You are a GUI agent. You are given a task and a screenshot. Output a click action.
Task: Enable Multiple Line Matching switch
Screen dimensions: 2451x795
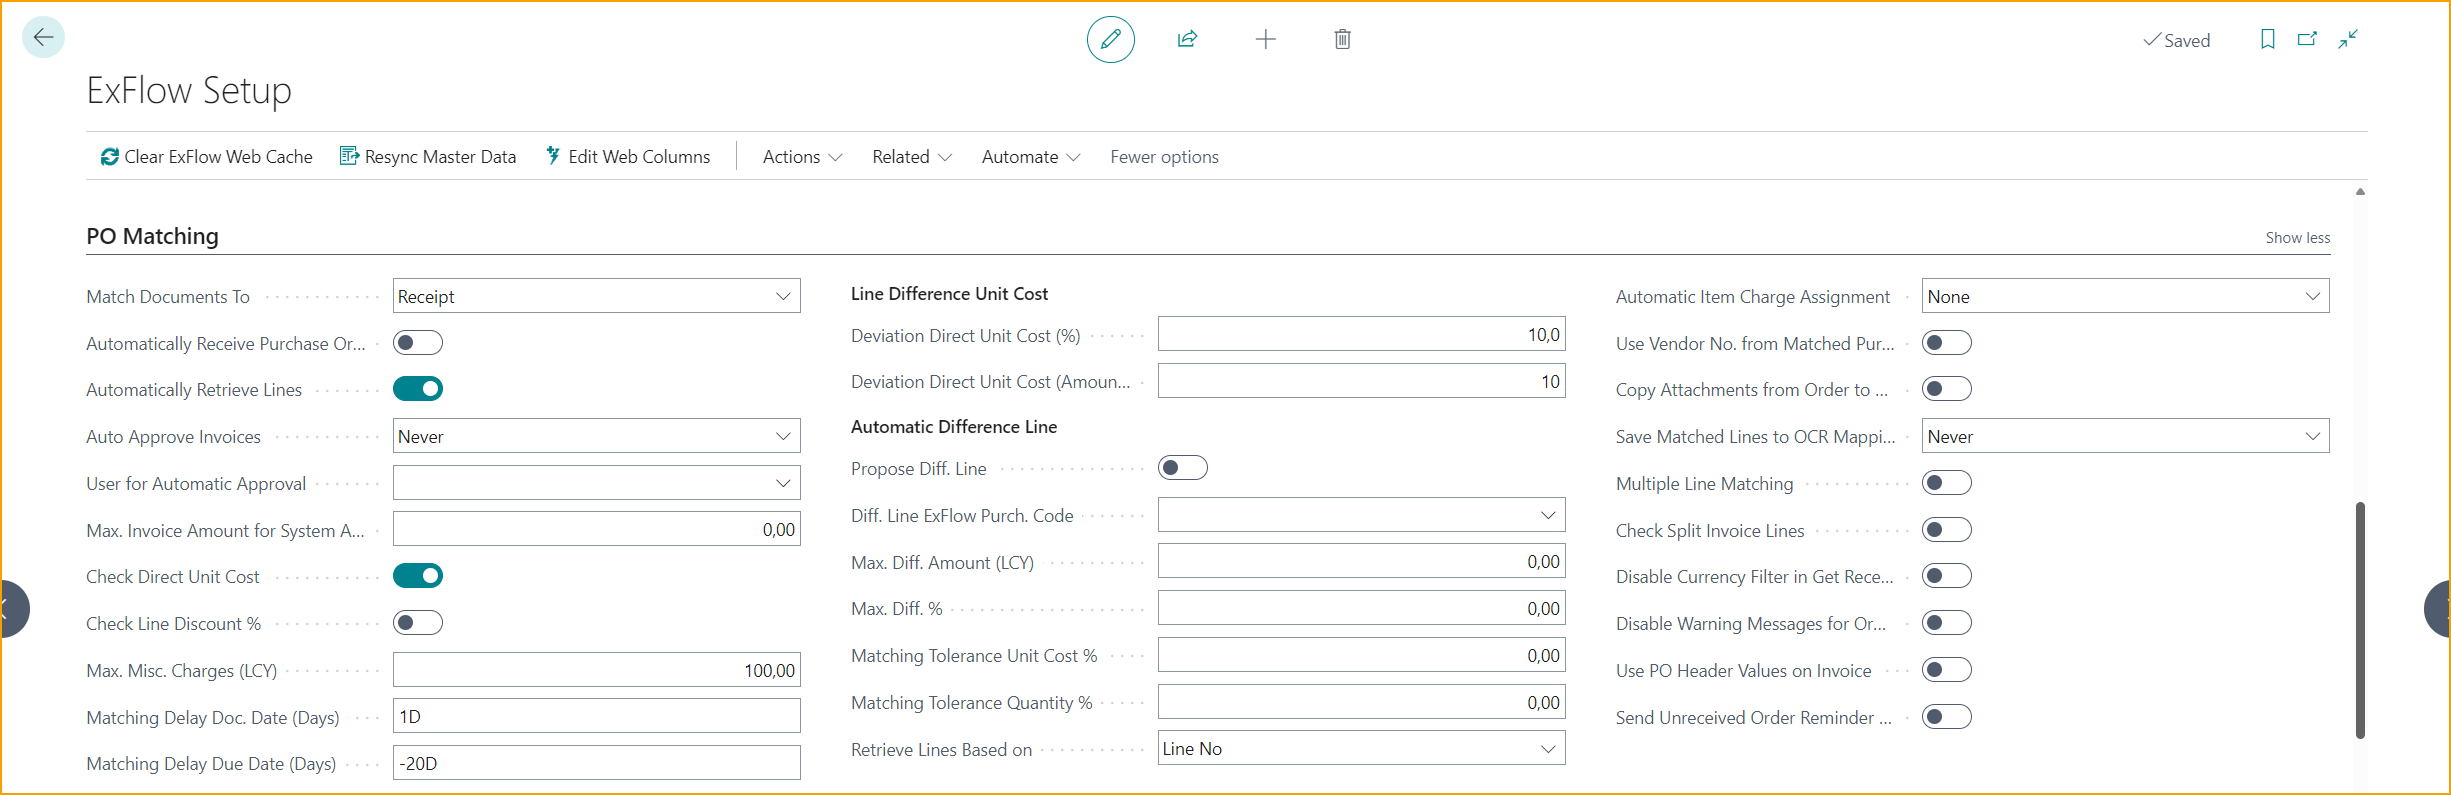[1947, 483]
